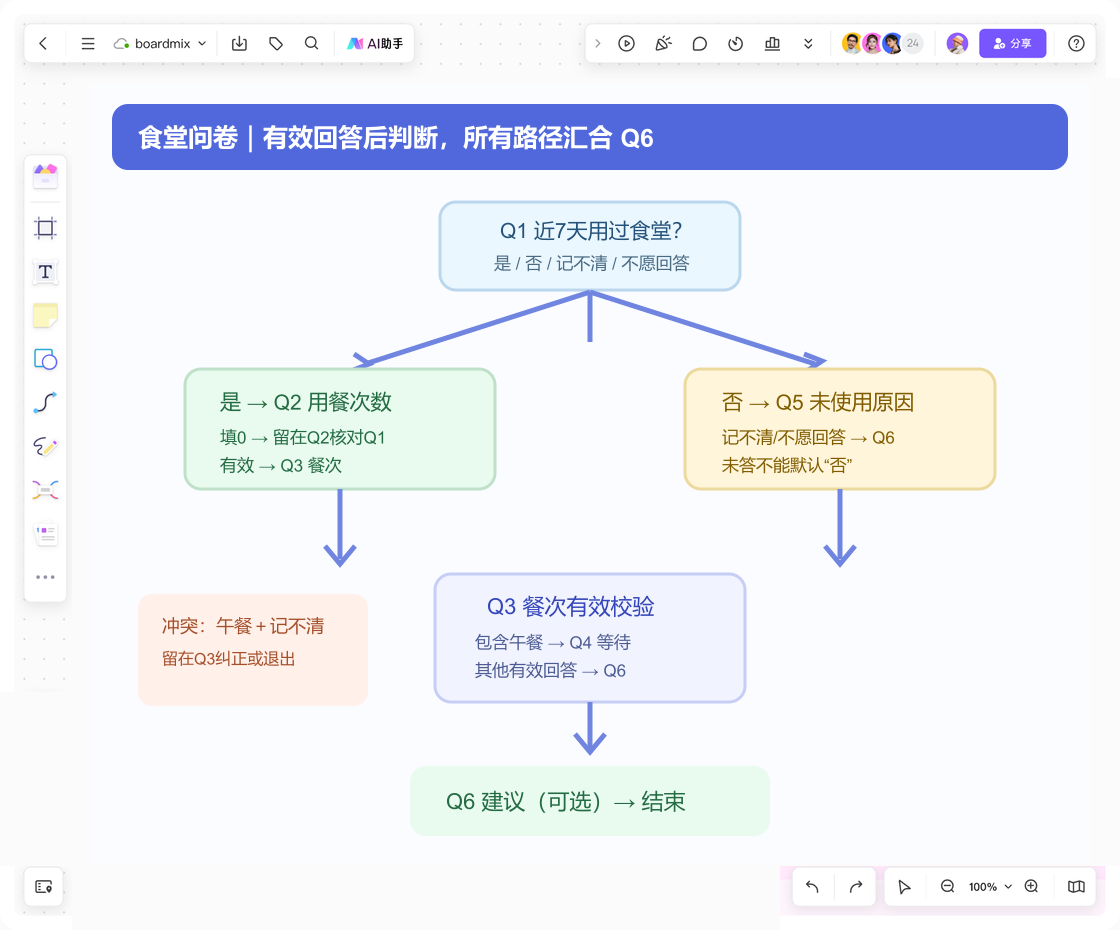The image size is (1120, 930).
Task: Select the Text tool
Action: point(45,272)
